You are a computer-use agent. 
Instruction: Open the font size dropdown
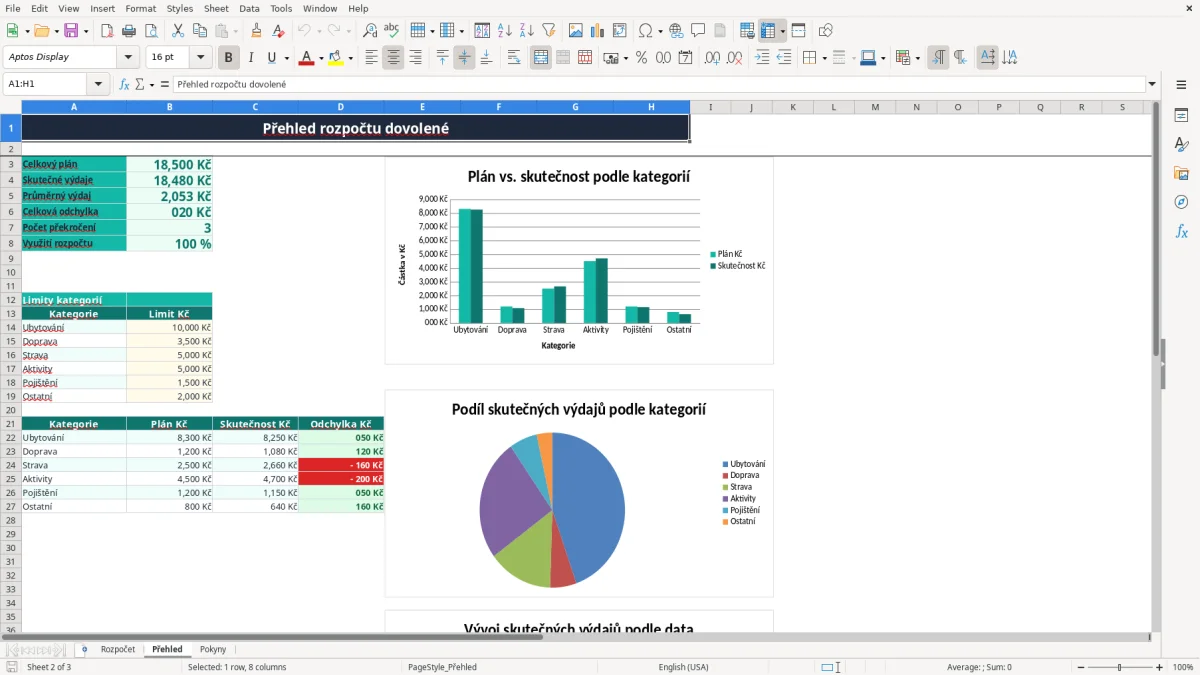tap(201, 58)
